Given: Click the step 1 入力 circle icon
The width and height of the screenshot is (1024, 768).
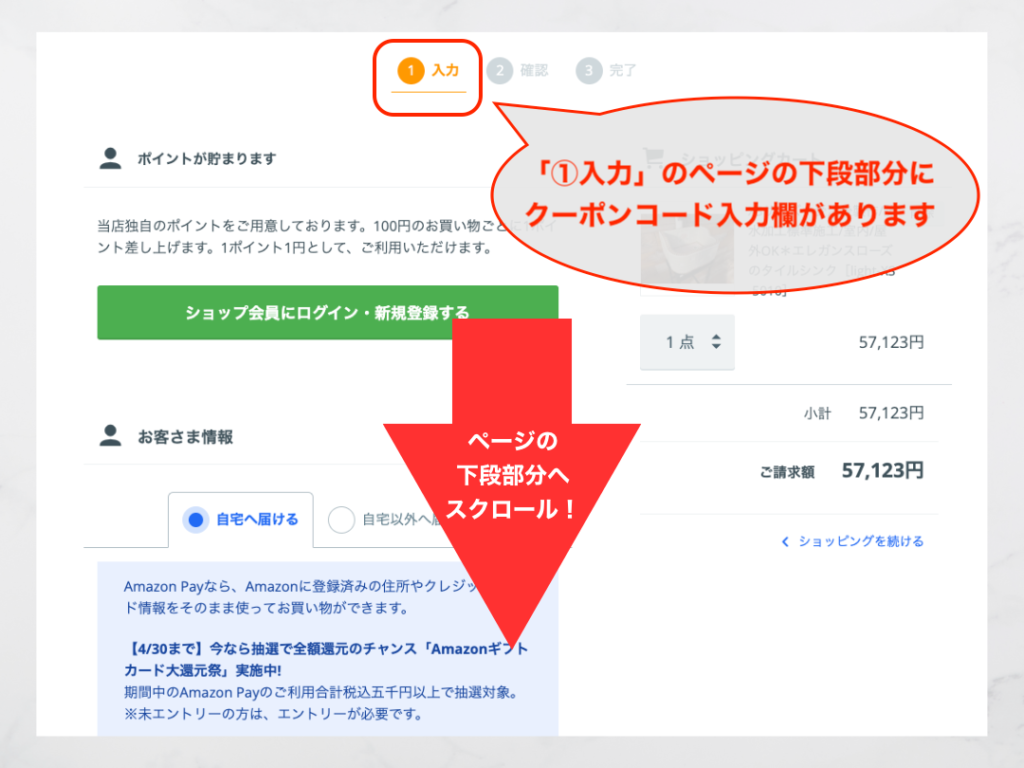Looking at the screenshot, I should 411,70.
